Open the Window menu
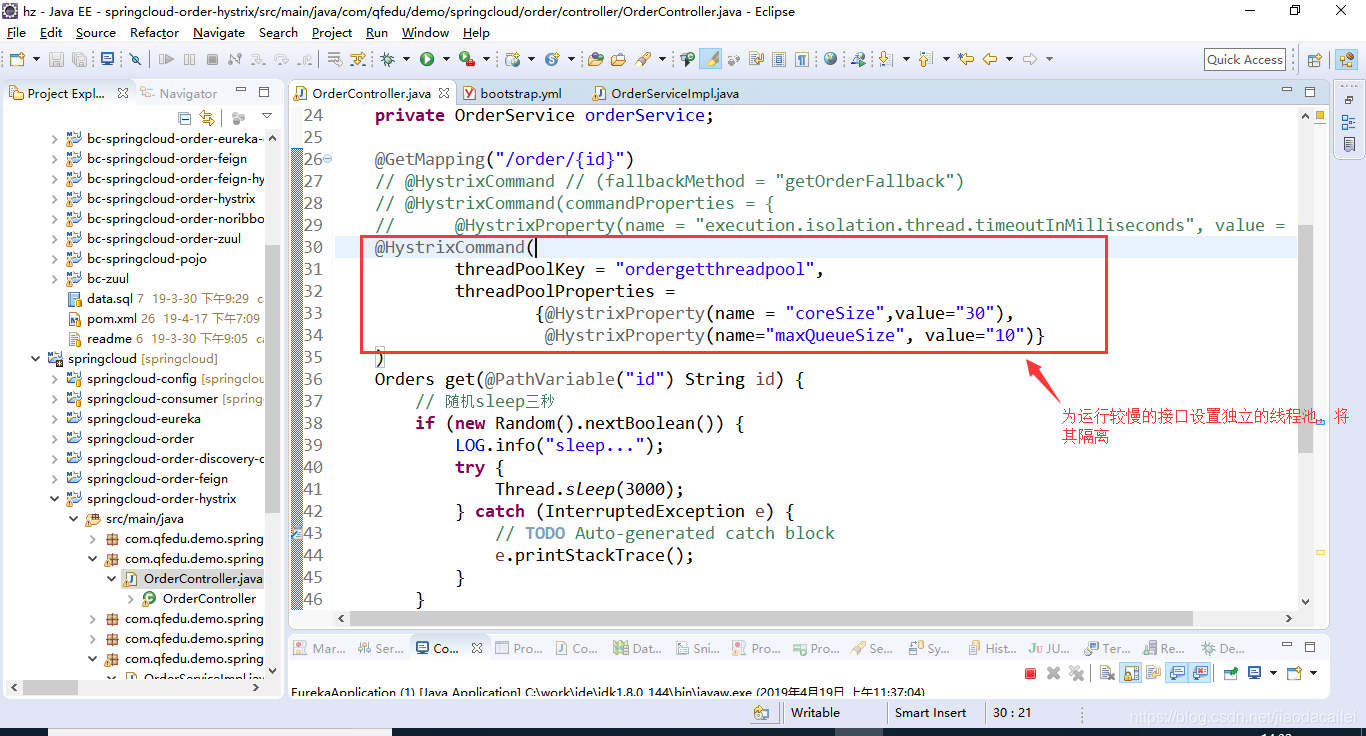The width and height of the screenshot is (1366, 736). tap(425, 32)
